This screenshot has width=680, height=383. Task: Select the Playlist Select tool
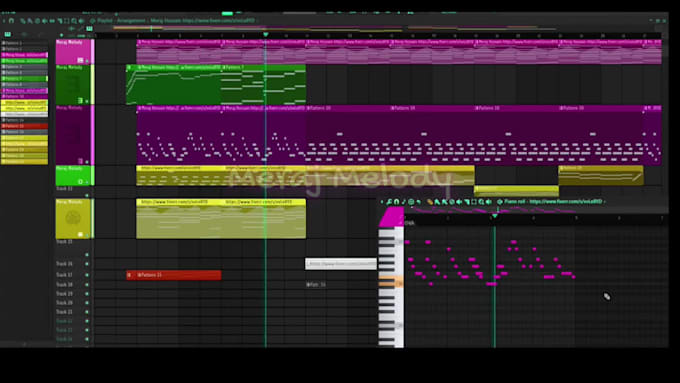[x=66, y=21]
